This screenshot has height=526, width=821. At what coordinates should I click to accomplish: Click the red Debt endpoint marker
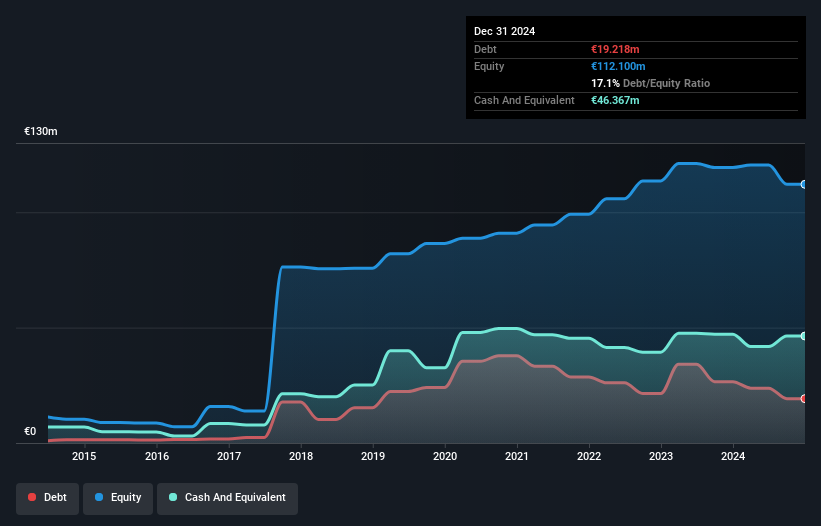point(803,399)
